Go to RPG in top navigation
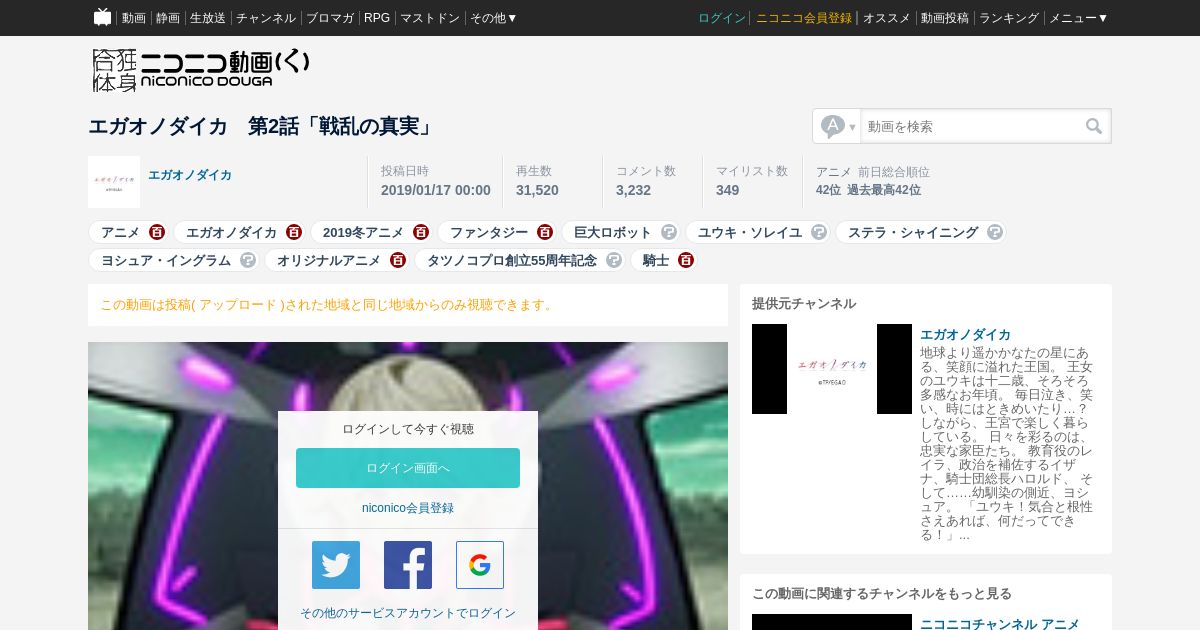The image size is (1200, 630). 377,18
